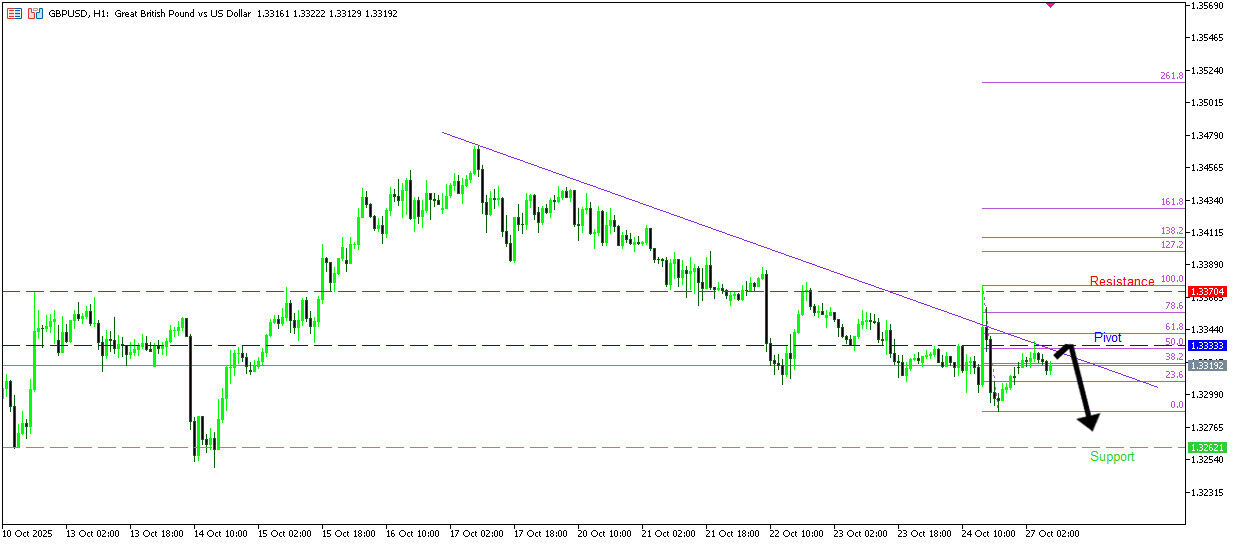This screenshot has height=545, width=1238.
Task: Click the 261.8 Fibonacci extension level
Action: (x=1171, y=76)
